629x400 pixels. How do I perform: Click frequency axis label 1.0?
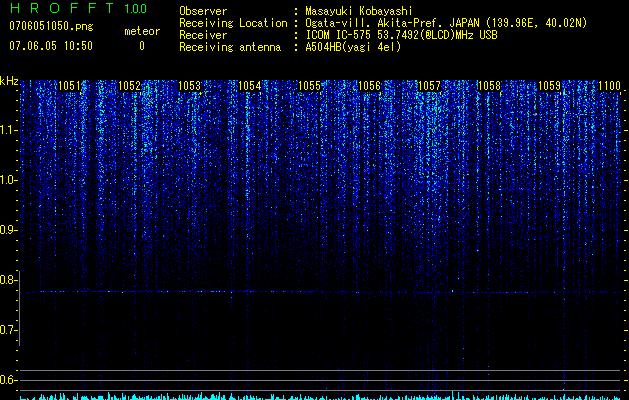tap(8, 180)
